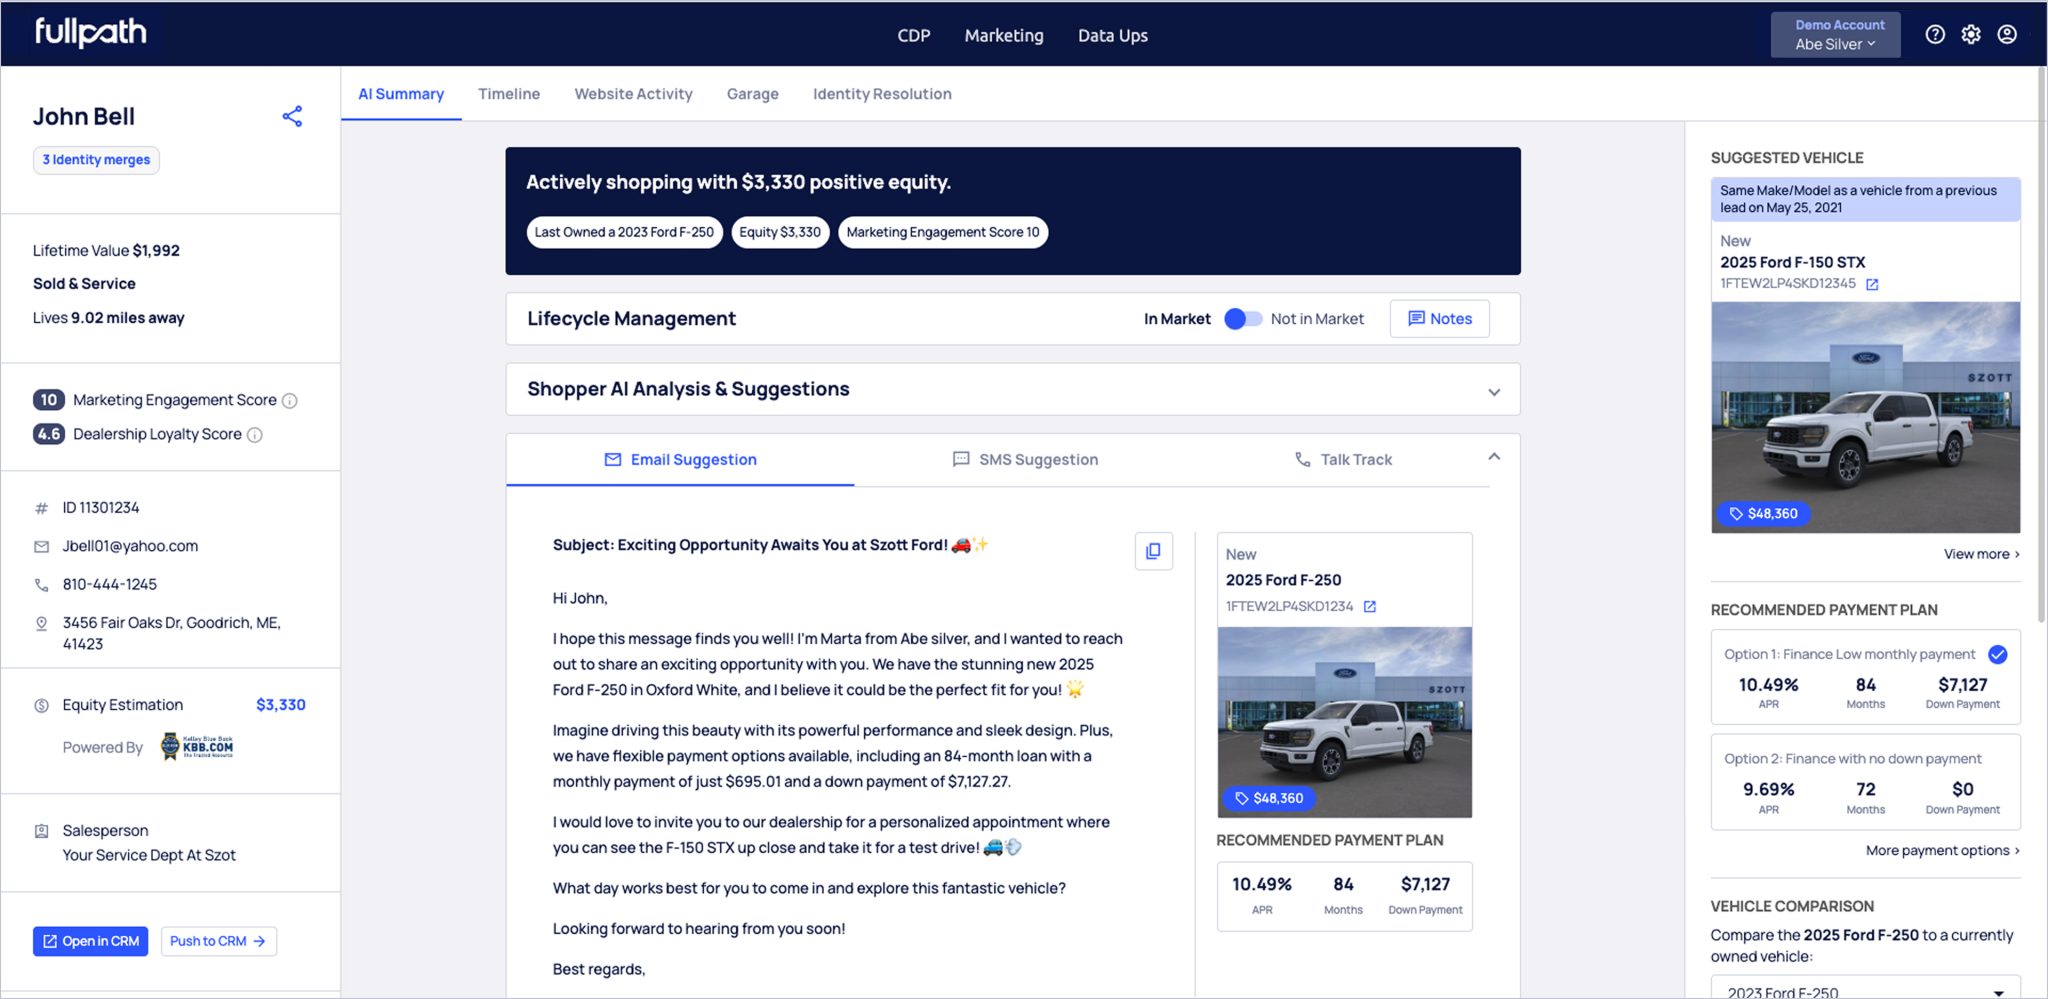Select the Talk Track tab
This screenshot has width=2048, height=999.
click(x=1343, y=460)
